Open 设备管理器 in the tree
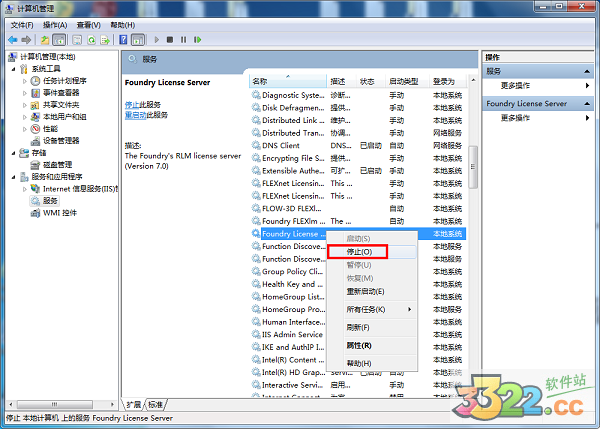This screenshot has width=600, height=429. click(61, 140)
